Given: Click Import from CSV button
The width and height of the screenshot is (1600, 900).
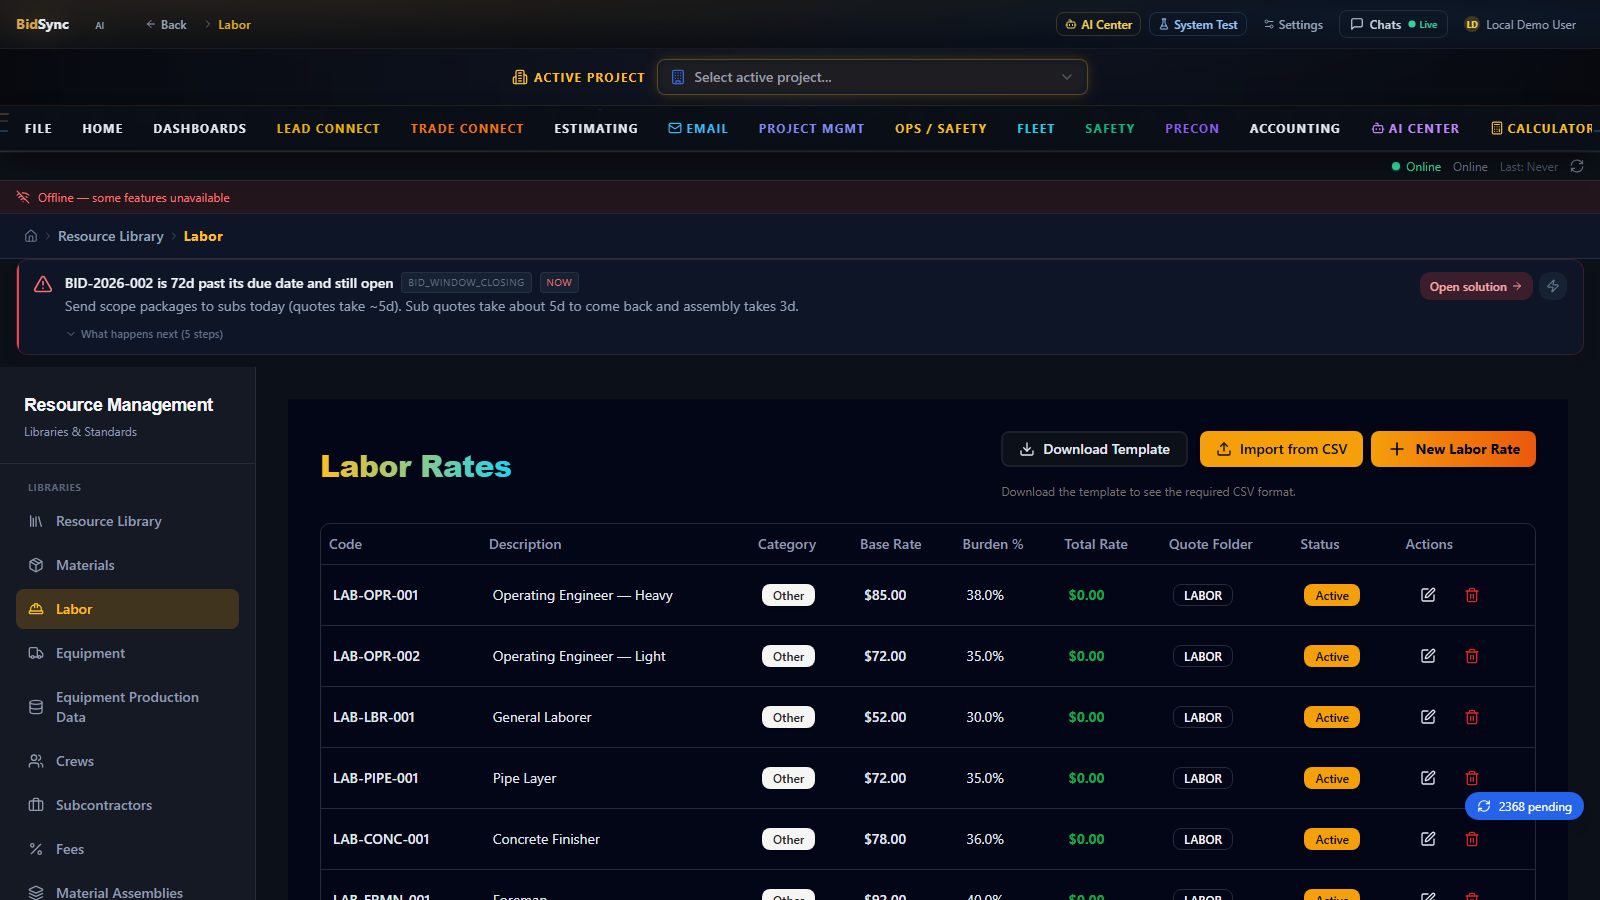Looking at the screenshot, I should point(1281,449).
